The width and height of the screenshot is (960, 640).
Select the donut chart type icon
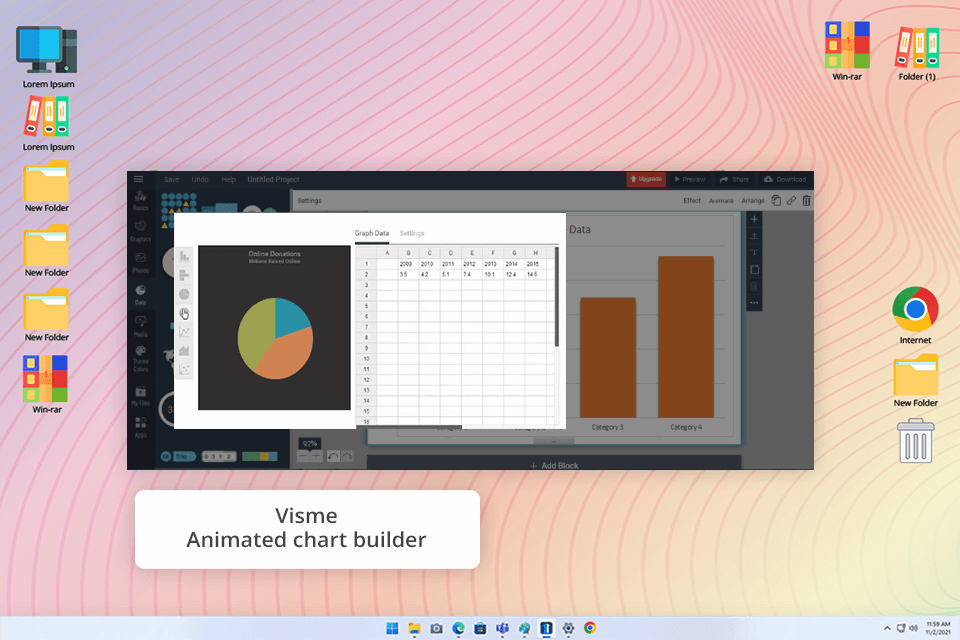184,314
